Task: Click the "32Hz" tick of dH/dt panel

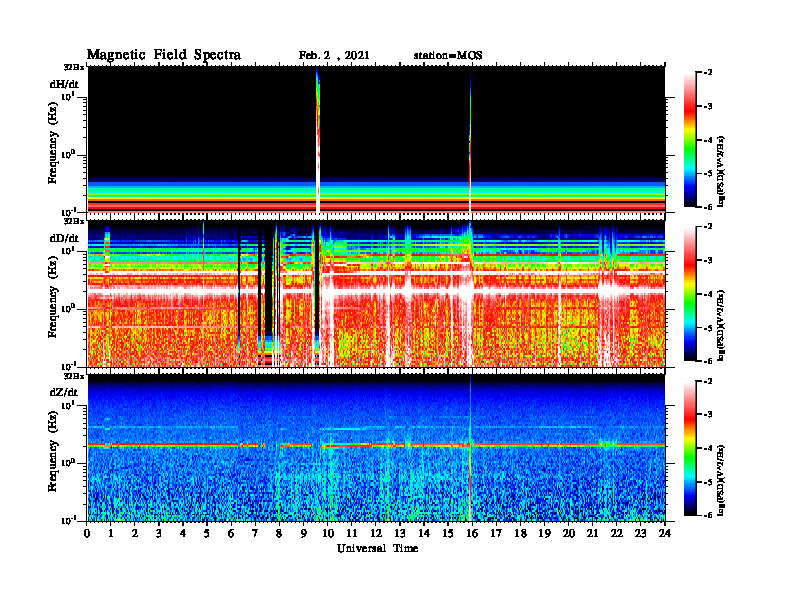Action: [x=74, y=67]
